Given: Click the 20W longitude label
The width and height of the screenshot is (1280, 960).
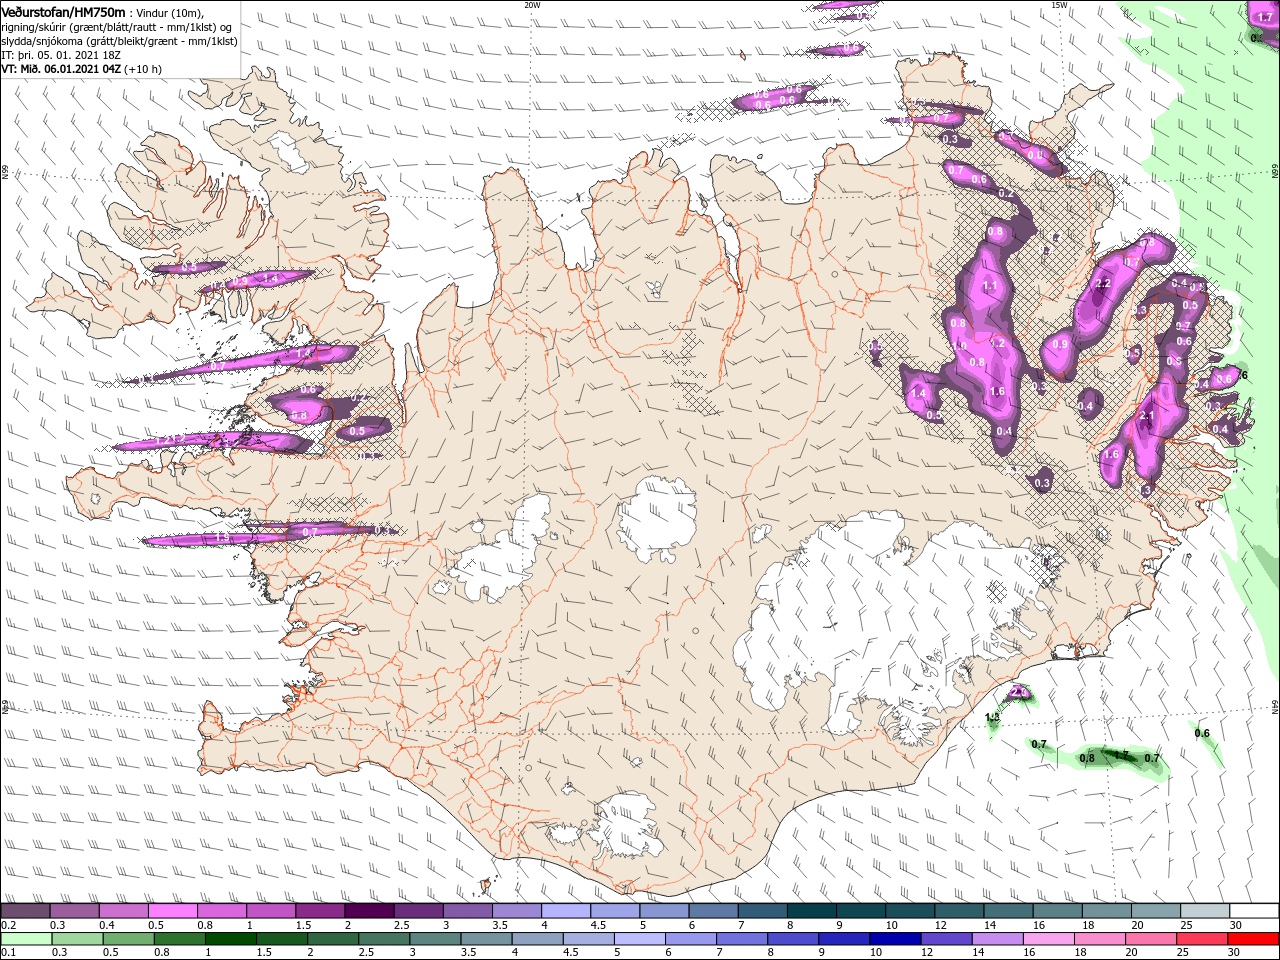Looking at the screenshot, I should pos(532,5).
